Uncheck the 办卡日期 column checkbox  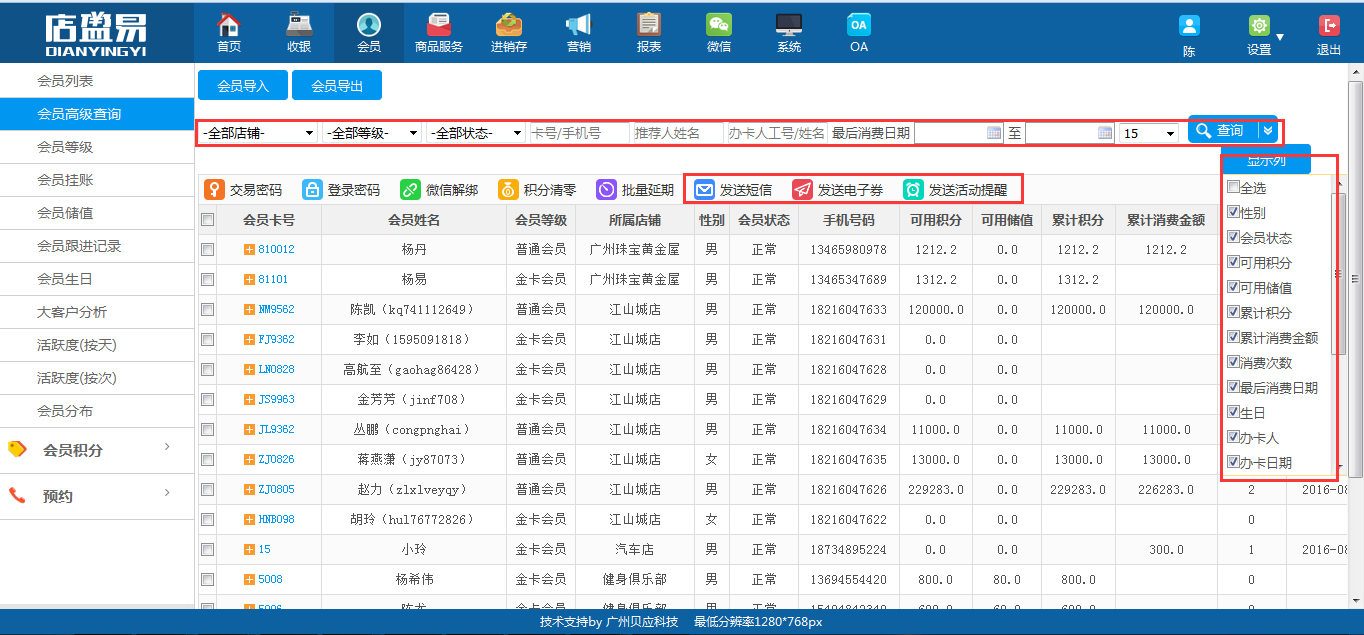1233,462
